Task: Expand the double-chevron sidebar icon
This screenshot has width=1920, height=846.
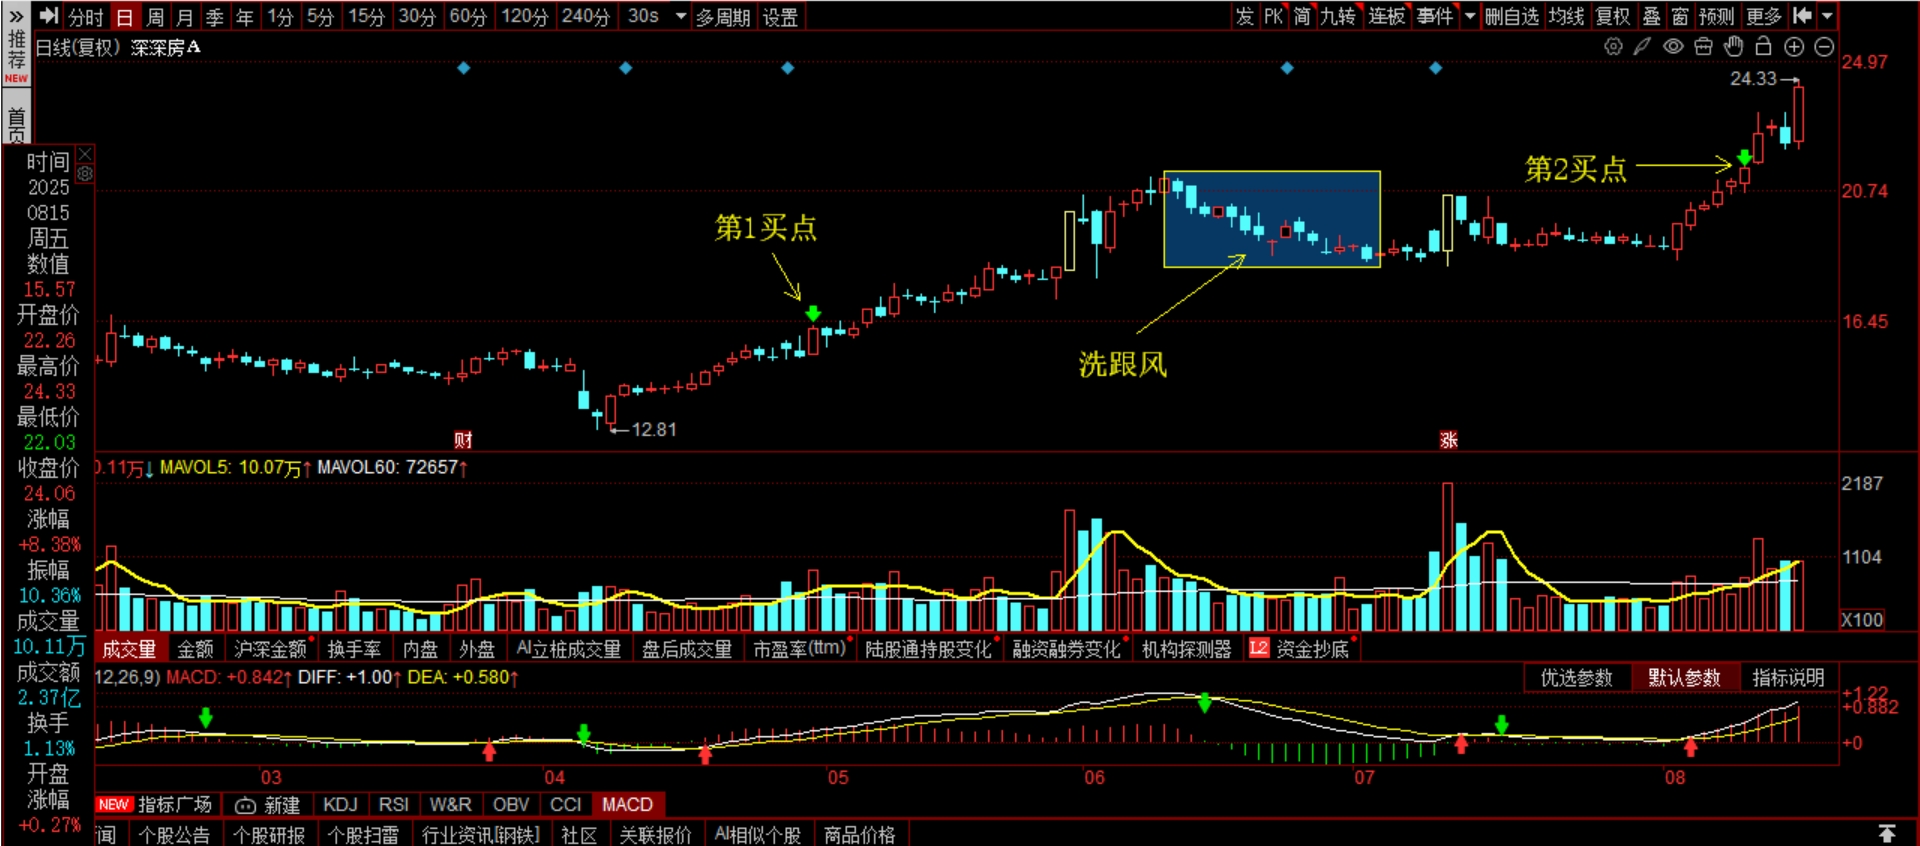Action: tap(16, 15)
